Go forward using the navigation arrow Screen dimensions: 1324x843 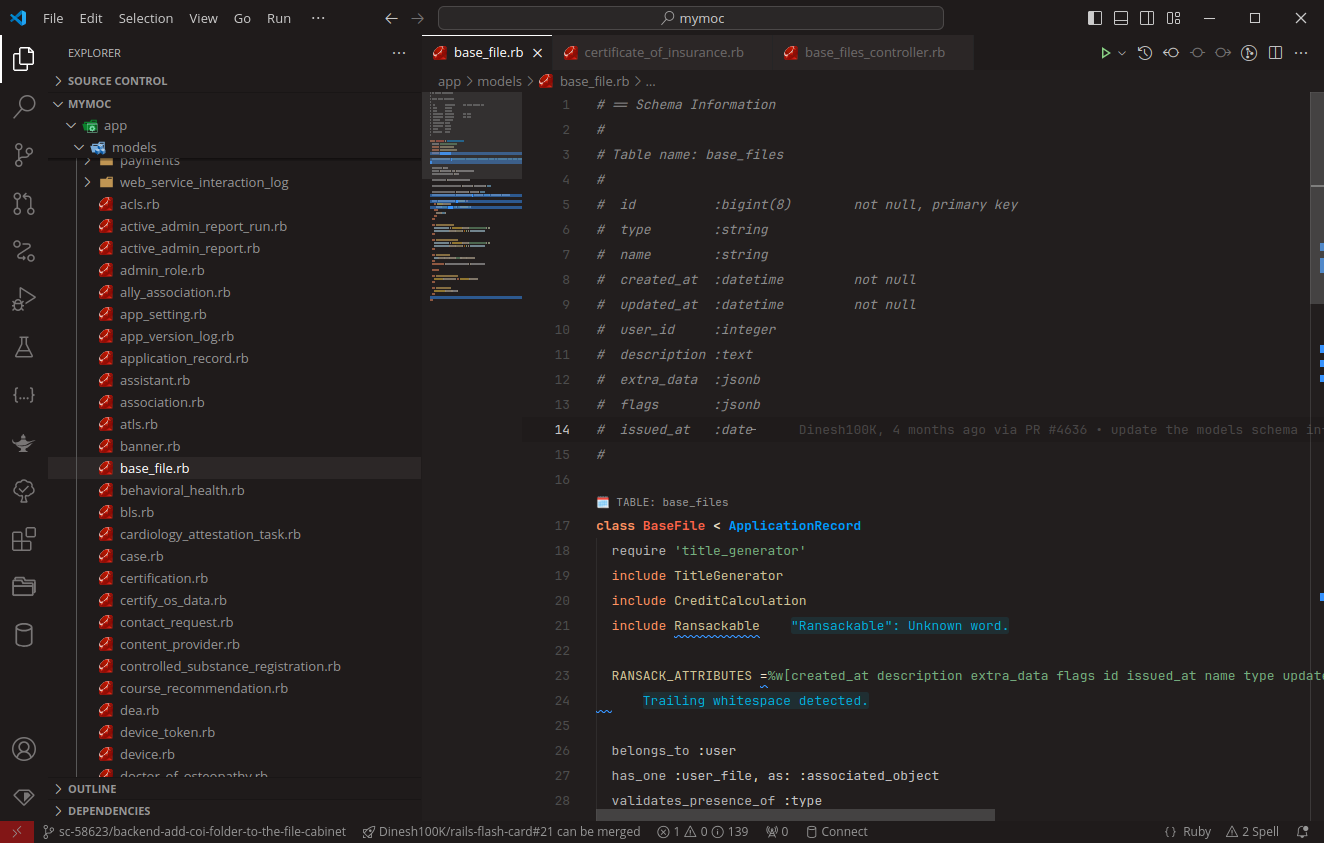coord(418,18)
